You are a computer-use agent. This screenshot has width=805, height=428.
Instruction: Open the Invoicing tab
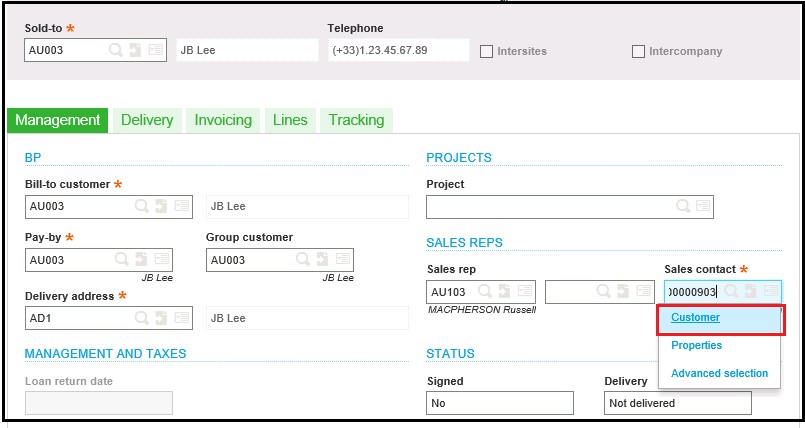click(x=223, y=120)
